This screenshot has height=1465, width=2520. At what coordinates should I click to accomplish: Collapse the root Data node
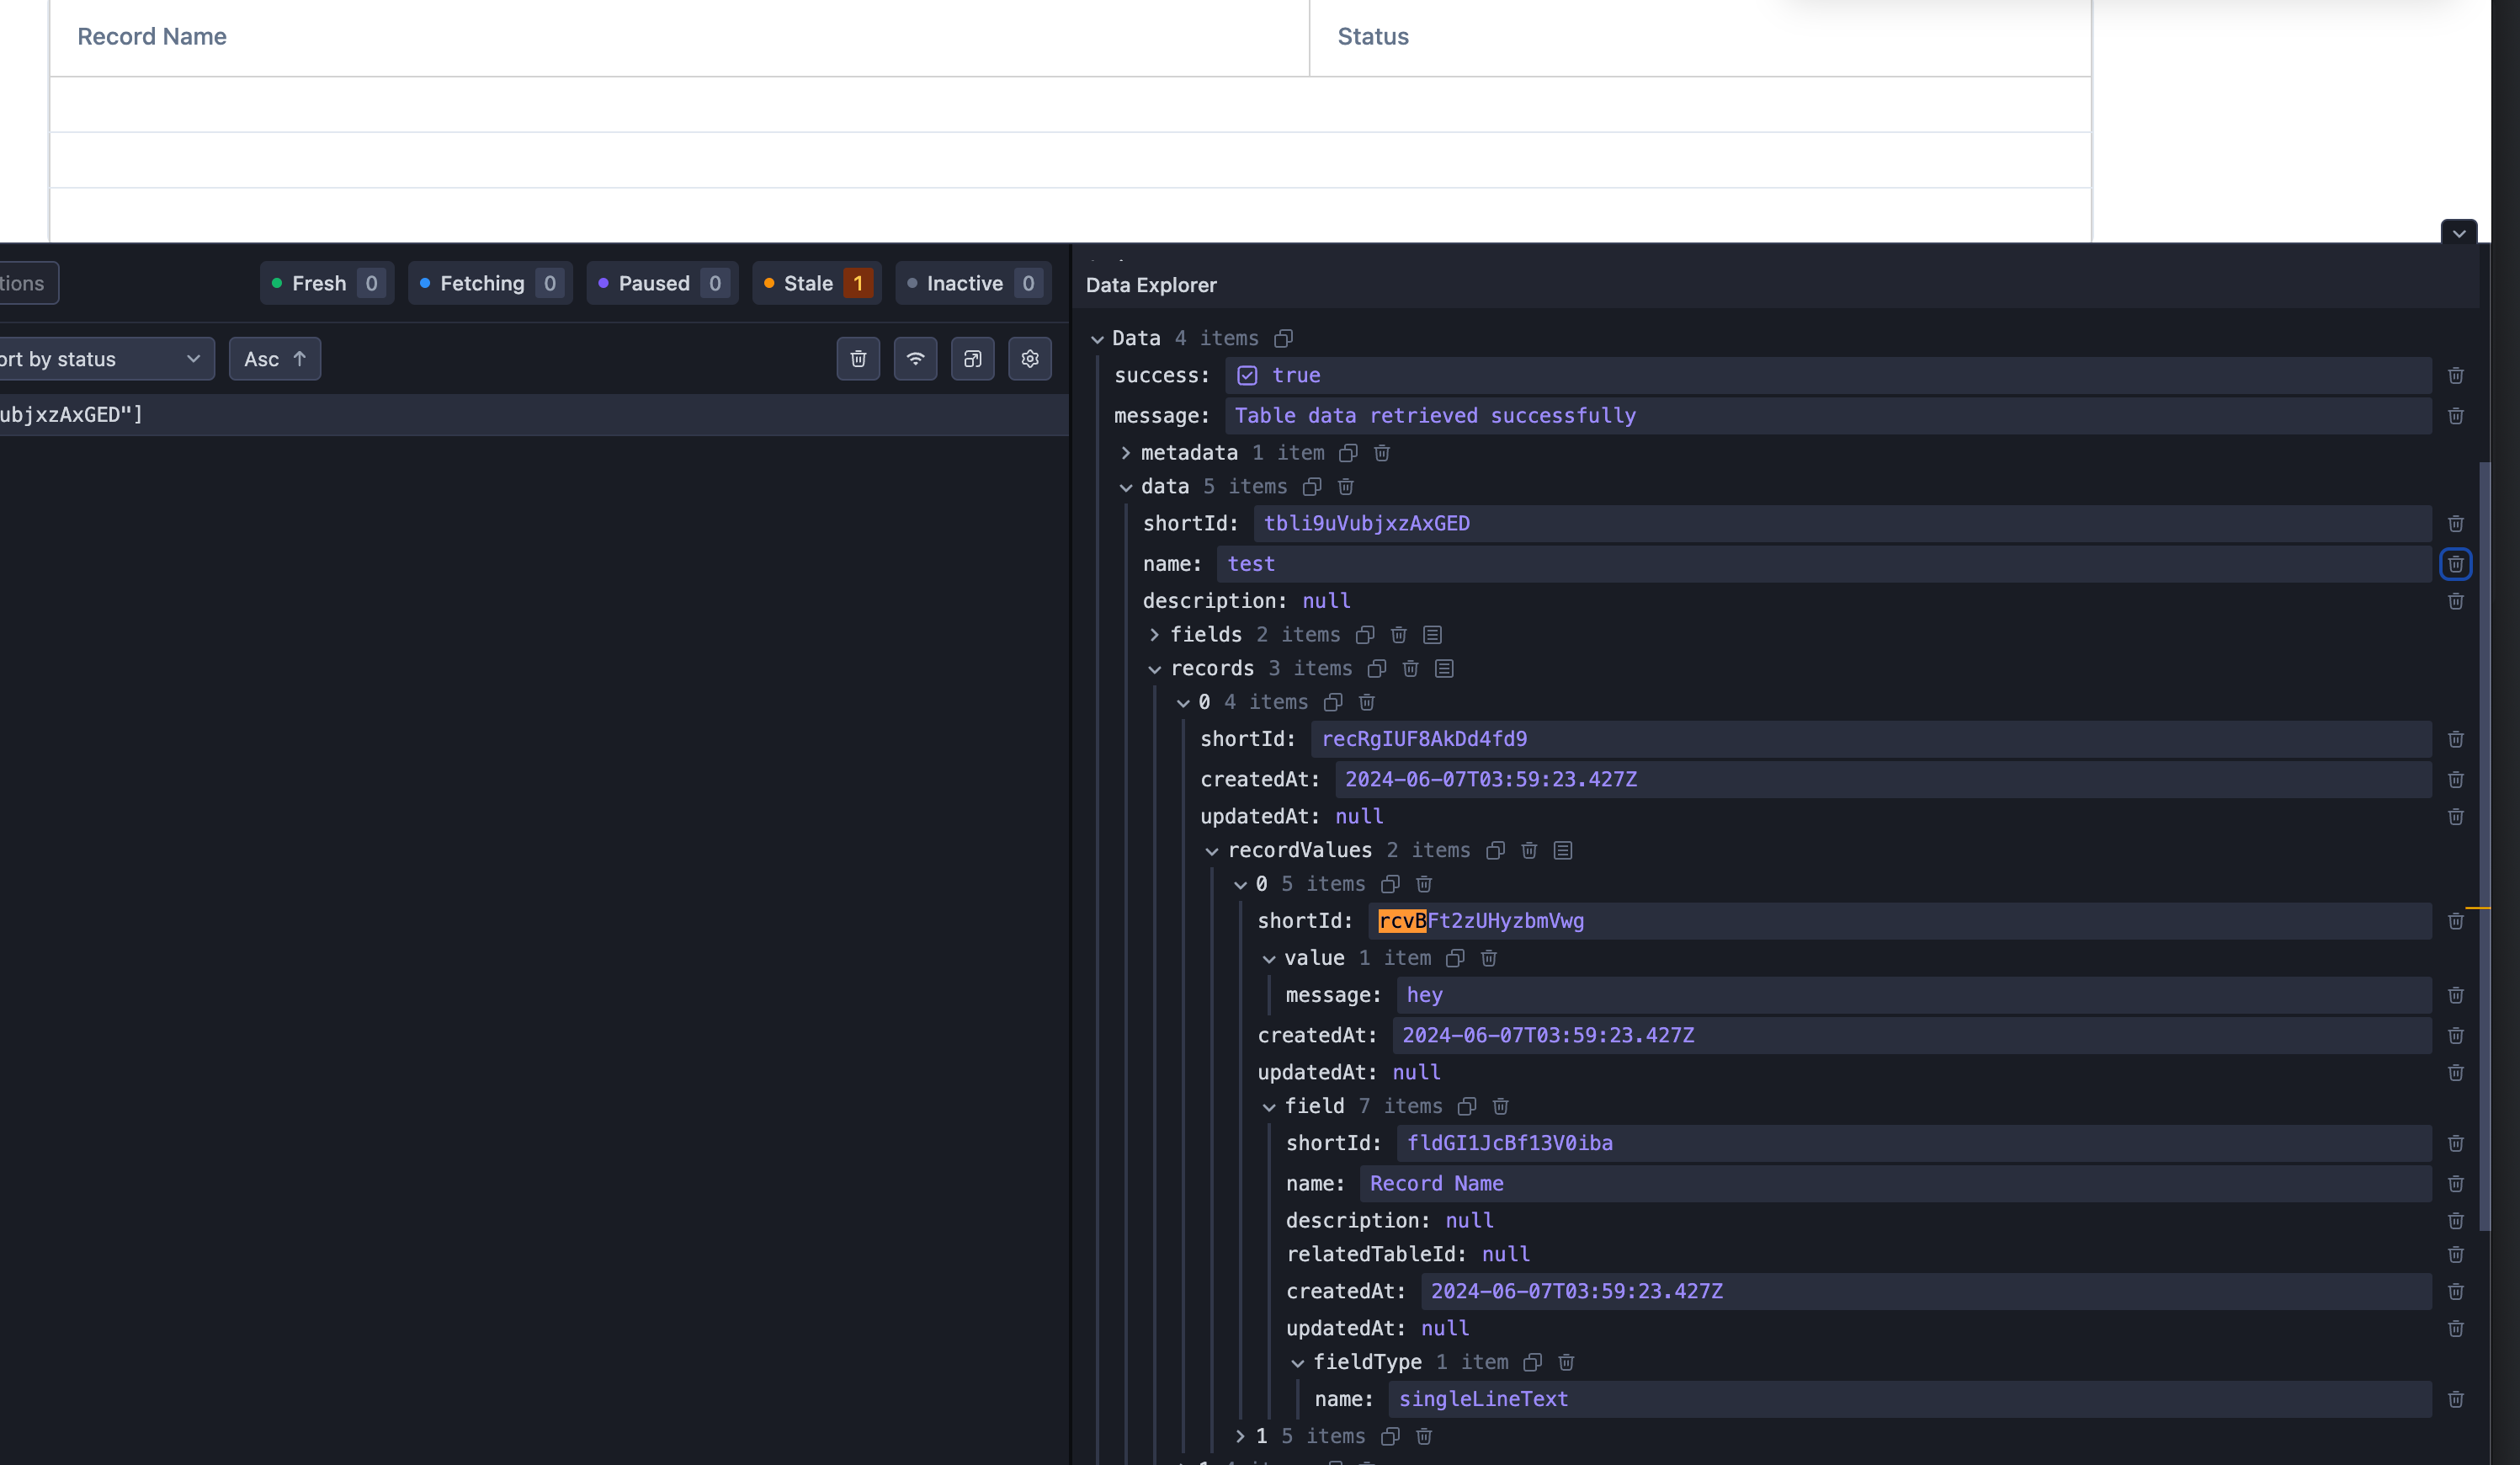[x=1097, y=339]
